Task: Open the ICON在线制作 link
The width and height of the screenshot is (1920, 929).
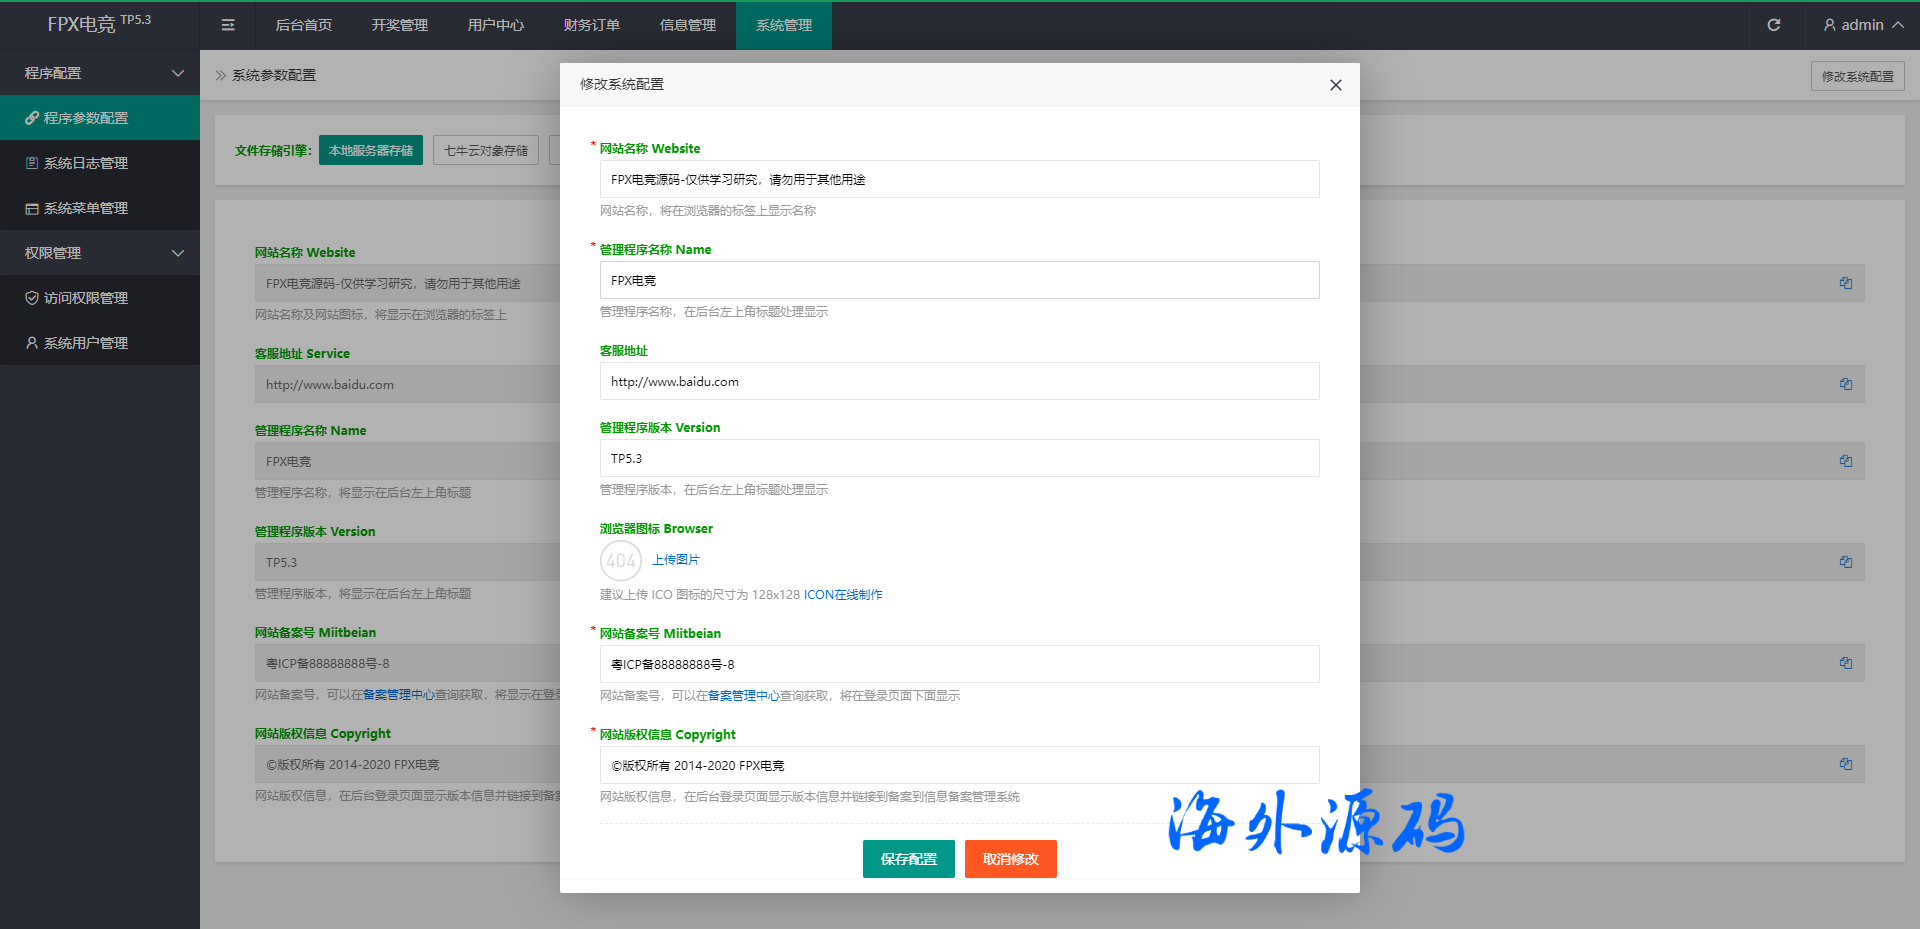Action: click(843, 595)
